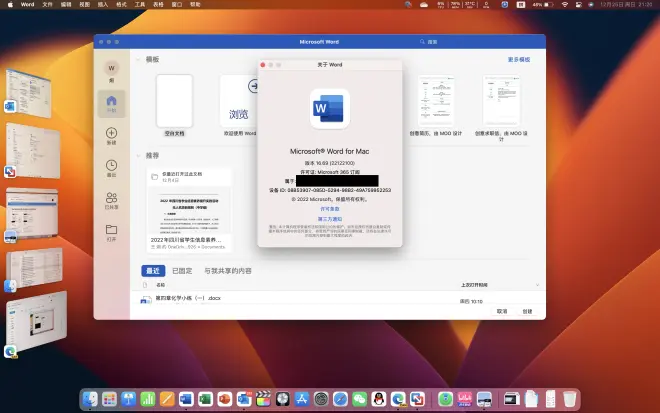Viewport: 660px width, 413px height.
Task: Open Launchpad from the Dock
Action: [109, 399]
